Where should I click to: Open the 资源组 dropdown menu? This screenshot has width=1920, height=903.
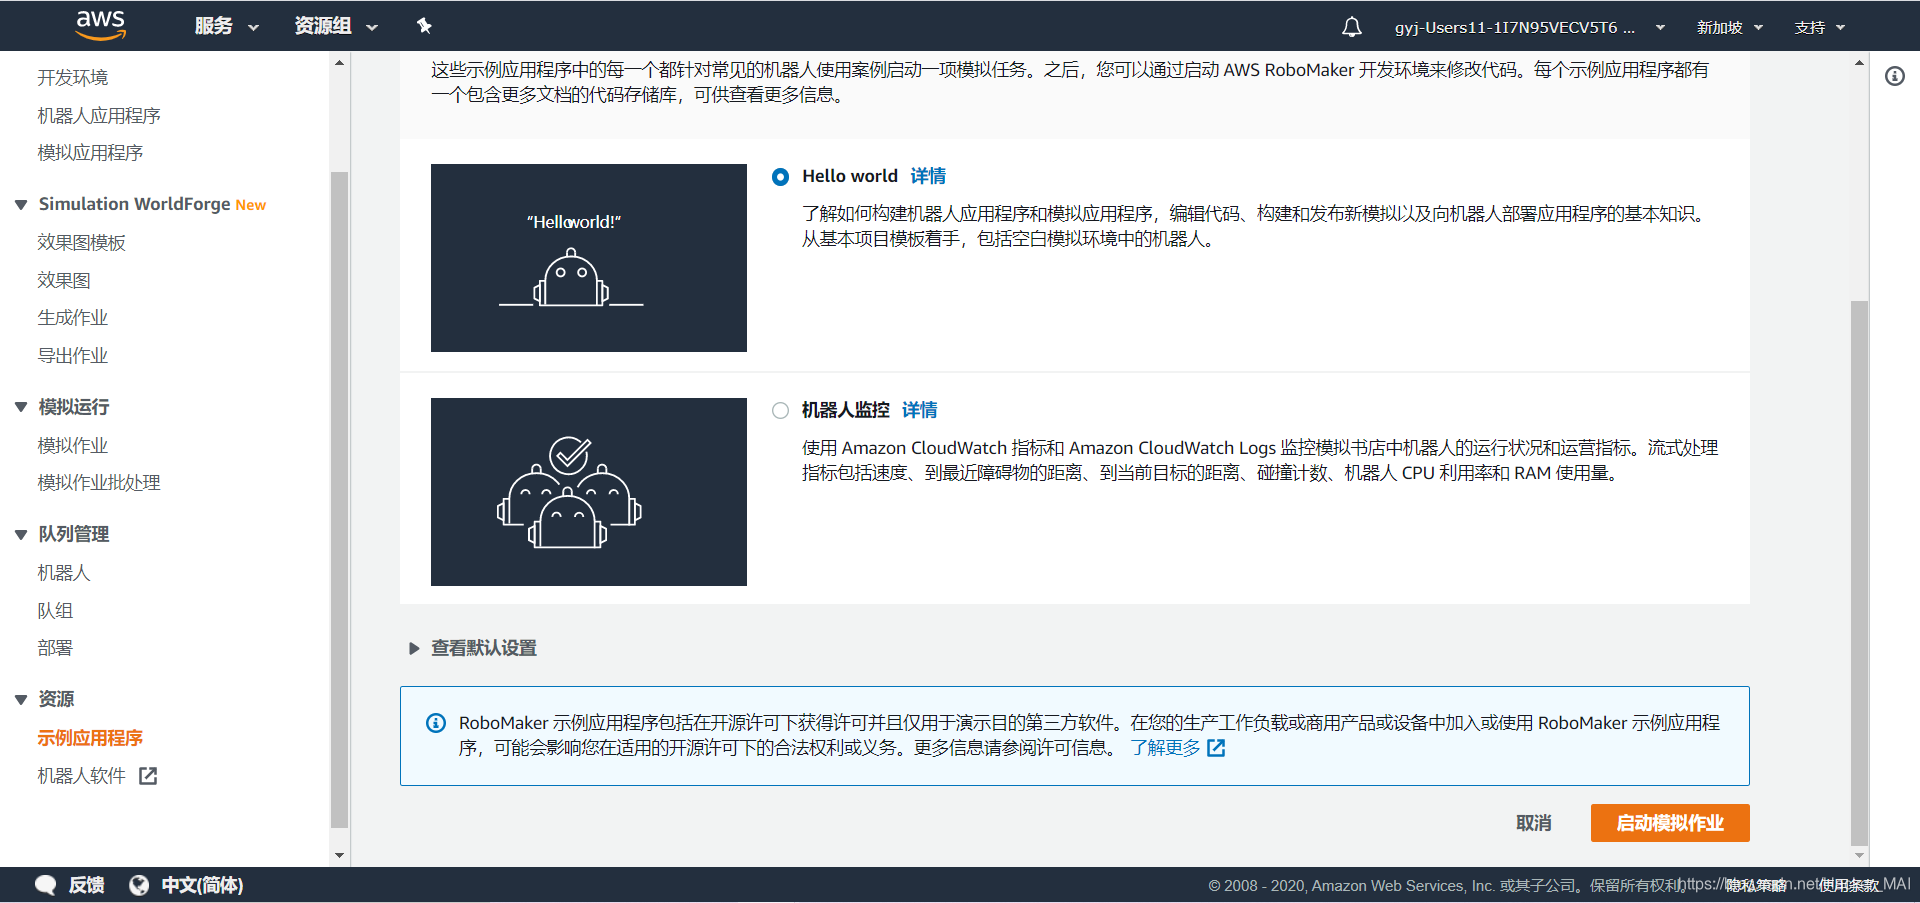[x=336, y=26]
